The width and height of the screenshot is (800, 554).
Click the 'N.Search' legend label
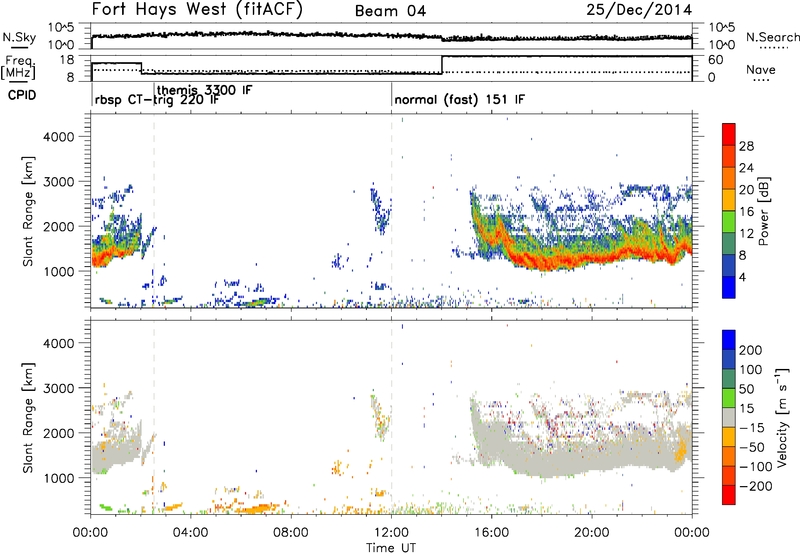click(772, 37)
